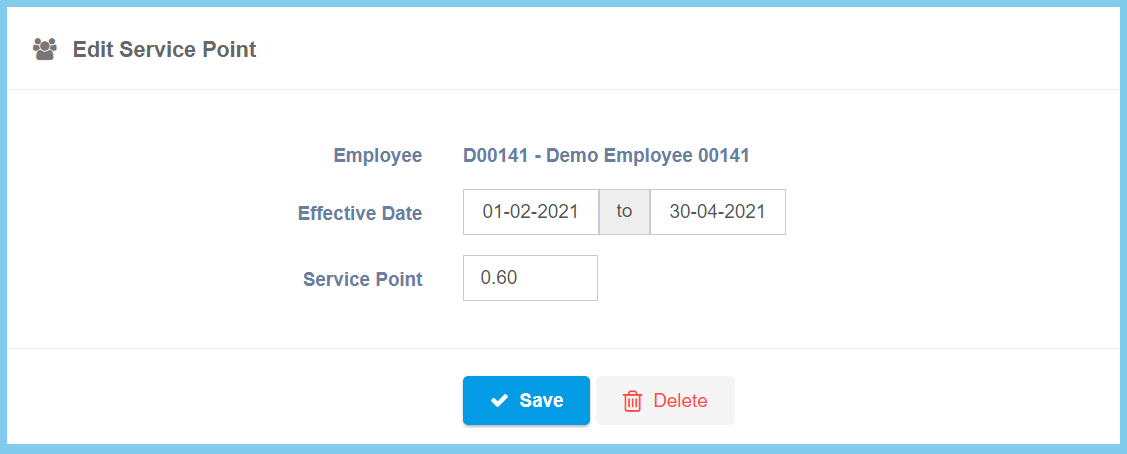Image resolution: width=1127 pixels, height=454 pixels.
Task: Click the Edit Service Point title
Action: point(164,49)
